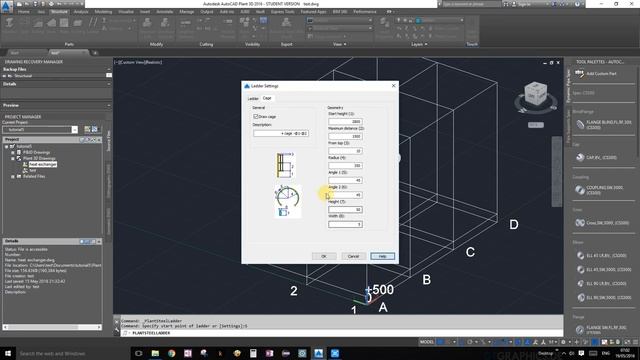640x360 pixels.
Task: Open the Analysis ribbon tab
Action: (81, 12)
